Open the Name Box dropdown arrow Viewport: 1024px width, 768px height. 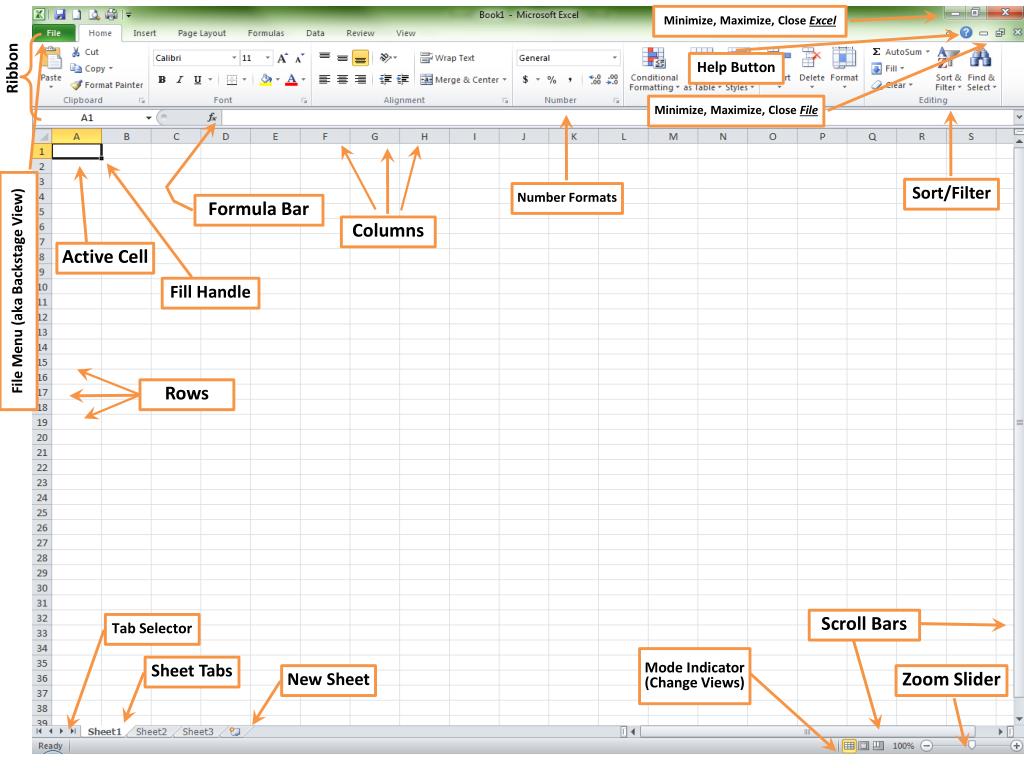click(x=149, y=118)
